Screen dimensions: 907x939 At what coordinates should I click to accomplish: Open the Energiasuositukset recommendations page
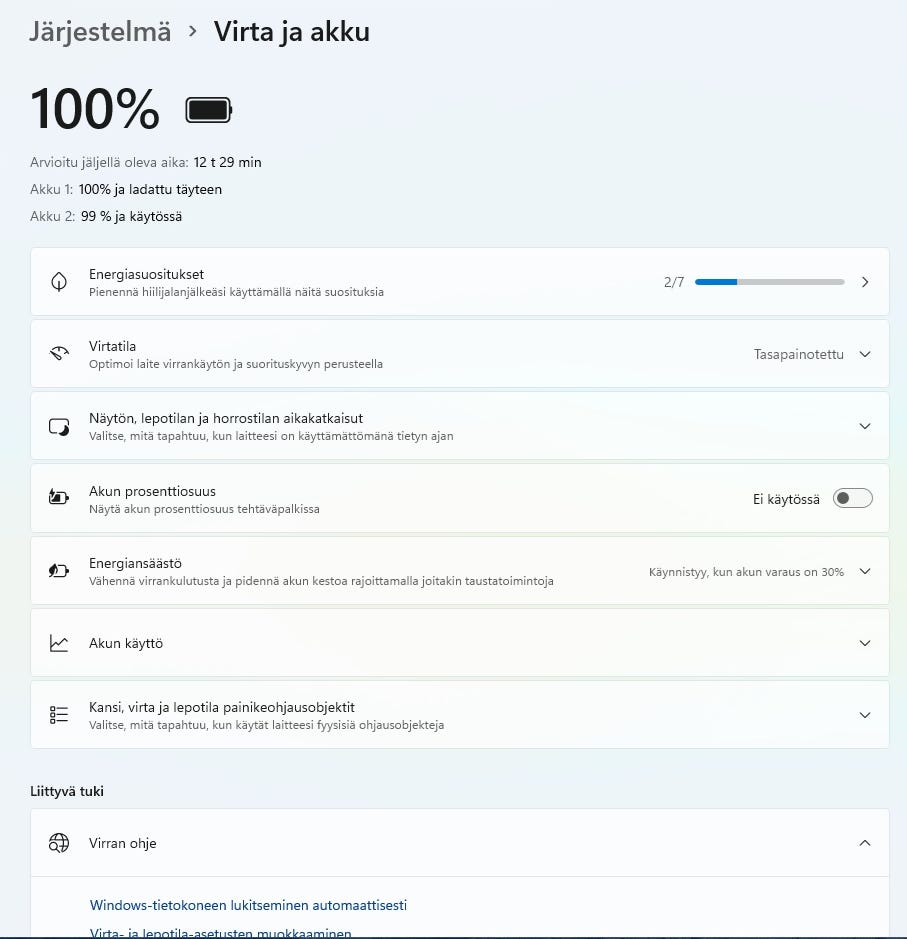pos(865,282)
